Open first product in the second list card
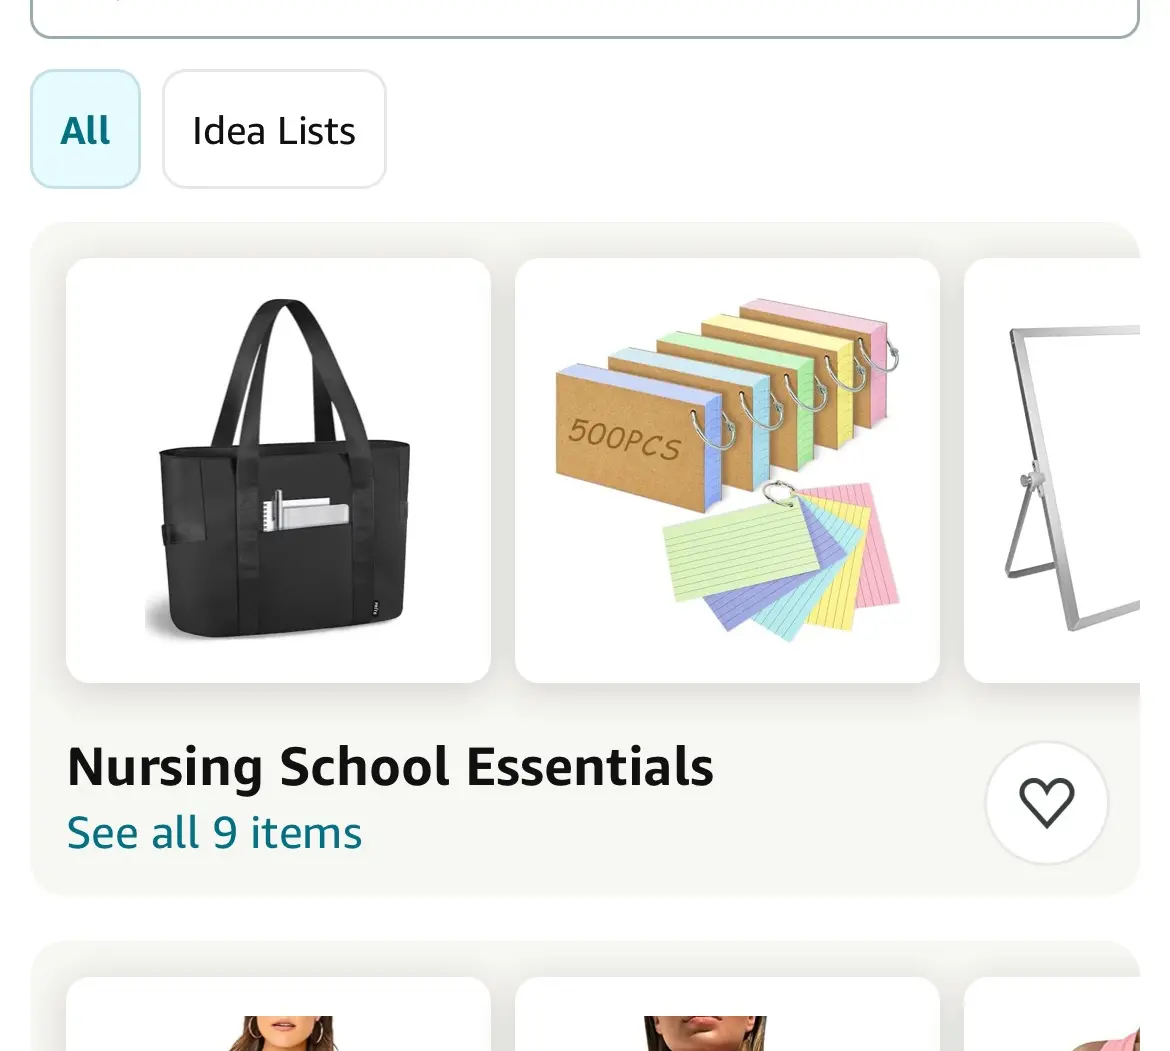The width and height of the screenshot is (1170, 1051). [278, 1020]
